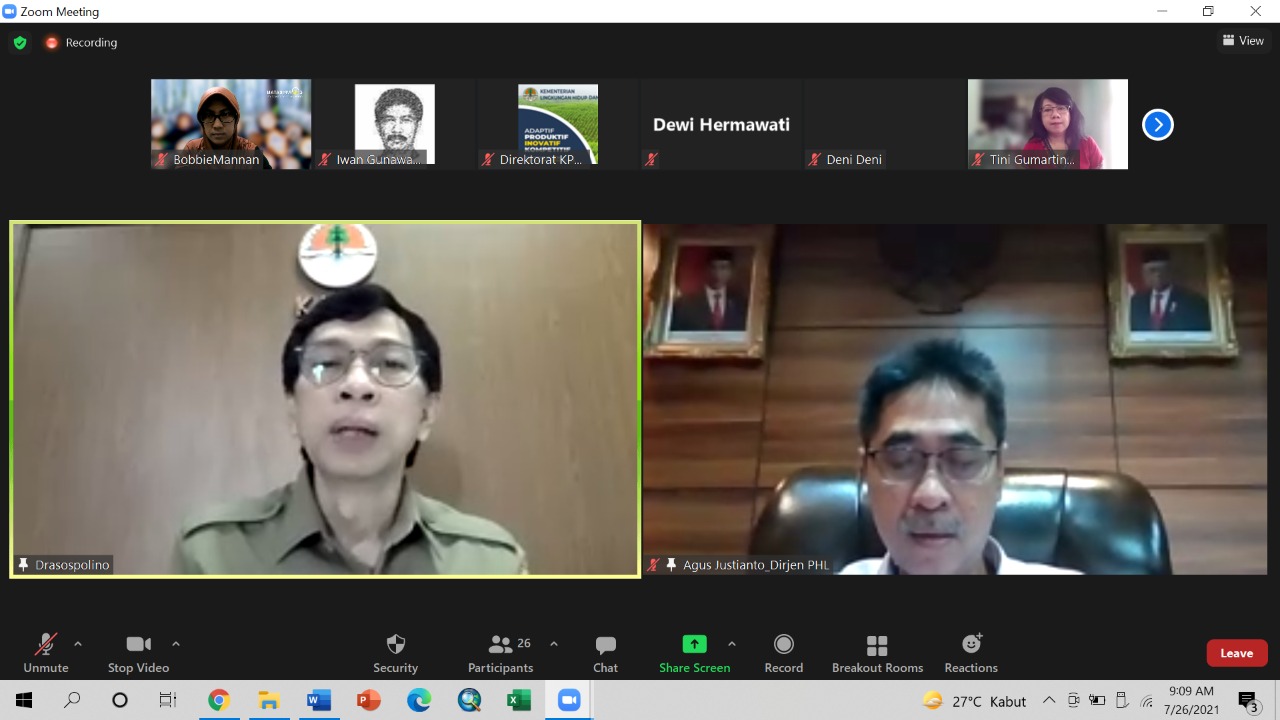This screenshot has width=1280, height=720.
Task: Click the green encryption shield icon
Action: [20, 43]
